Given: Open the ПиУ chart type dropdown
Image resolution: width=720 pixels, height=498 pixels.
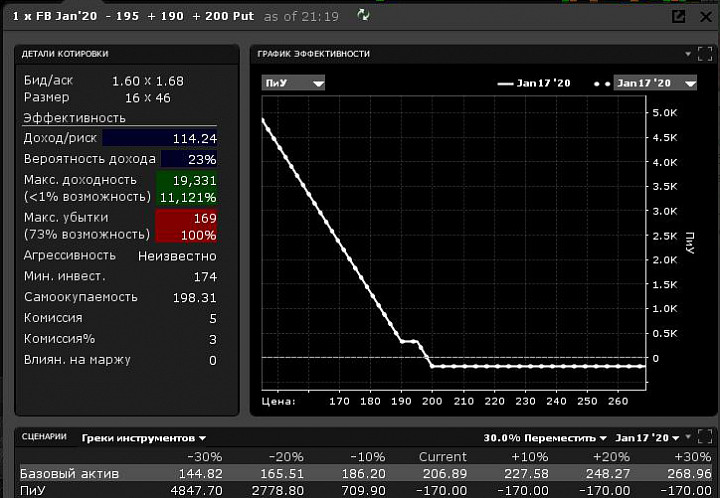Looking at the screenshot, I should 293,83.
